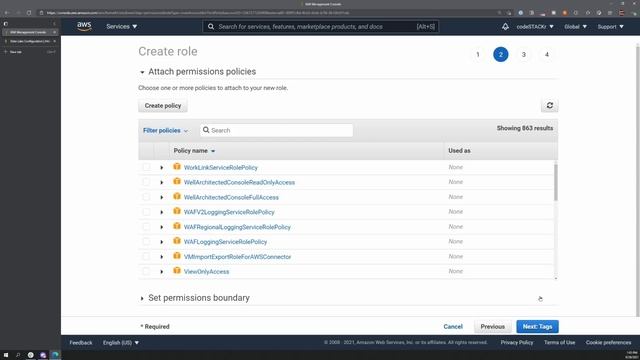640x360 pixels.
Task: Click the policy table vertical scrollbar
Action: coord(556,182)
